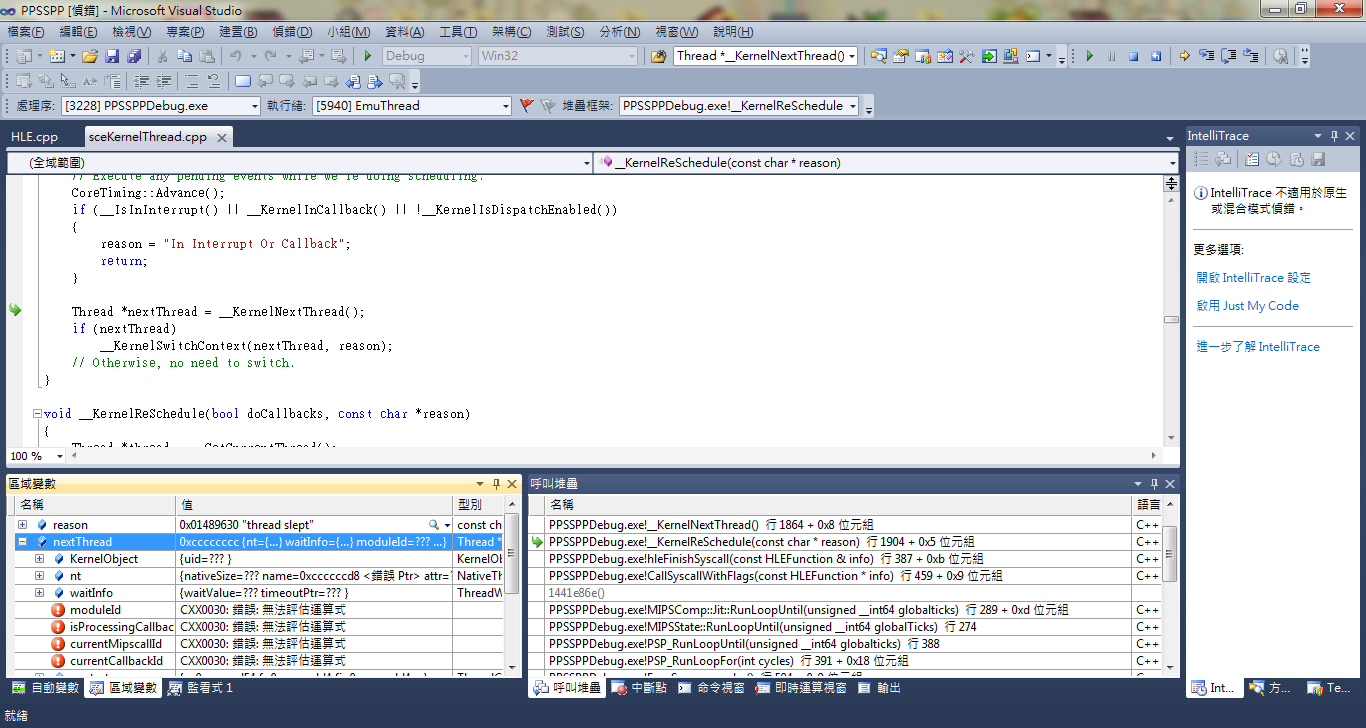This screenshot has width=1366, height=728.
Task: Collapse the __KernelReSchedule function outline box
Action: [37, 414]
